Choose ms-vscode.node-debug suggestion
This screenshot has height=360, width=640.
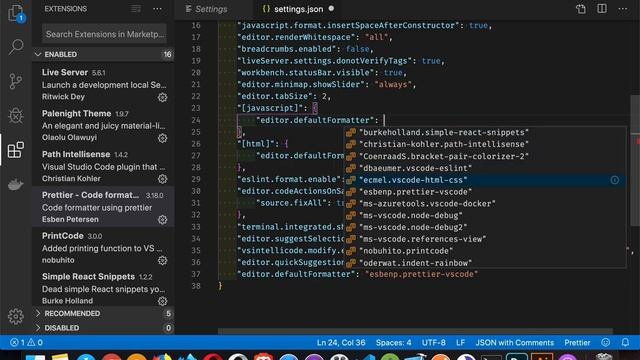point(485,216)
